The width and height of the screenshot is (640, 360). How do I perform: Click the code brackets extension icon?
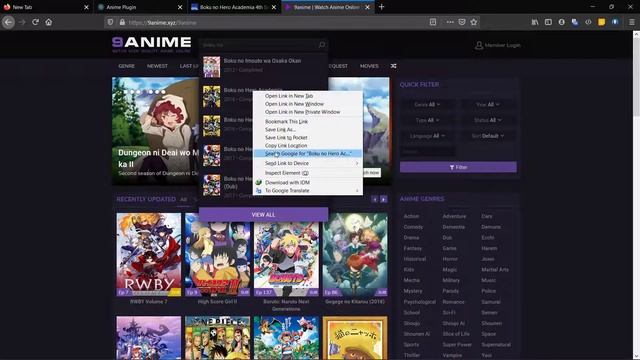588,22
